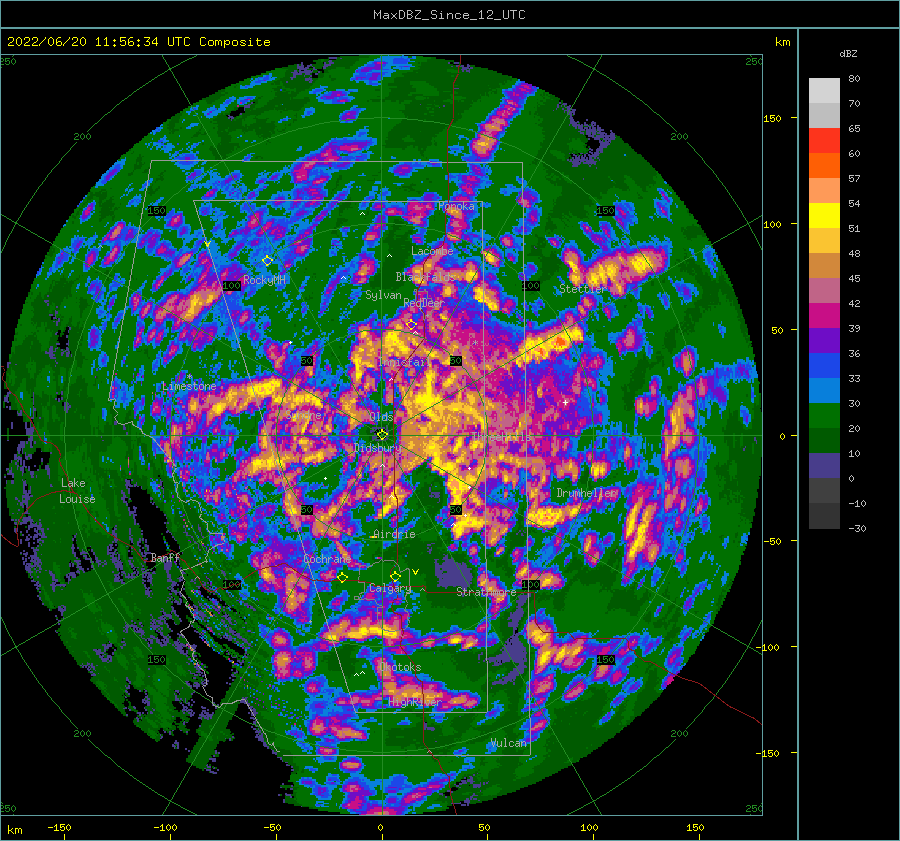This screenshot has height=841, width=900.
Task: Click the km unit label at top right
Action: (x=782, y=42)
